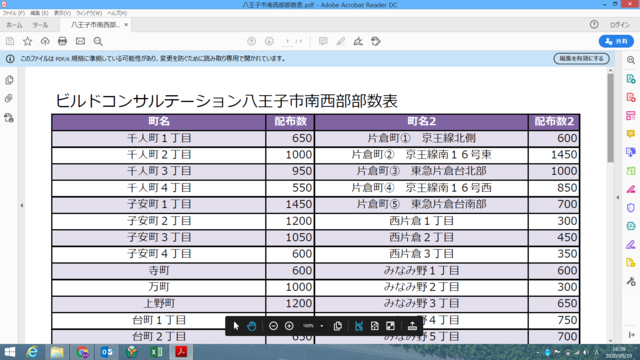Expand left navigation pane arrow
This screenshot has height=360, width=640.
pyautogui.click(x=22, y=205)
